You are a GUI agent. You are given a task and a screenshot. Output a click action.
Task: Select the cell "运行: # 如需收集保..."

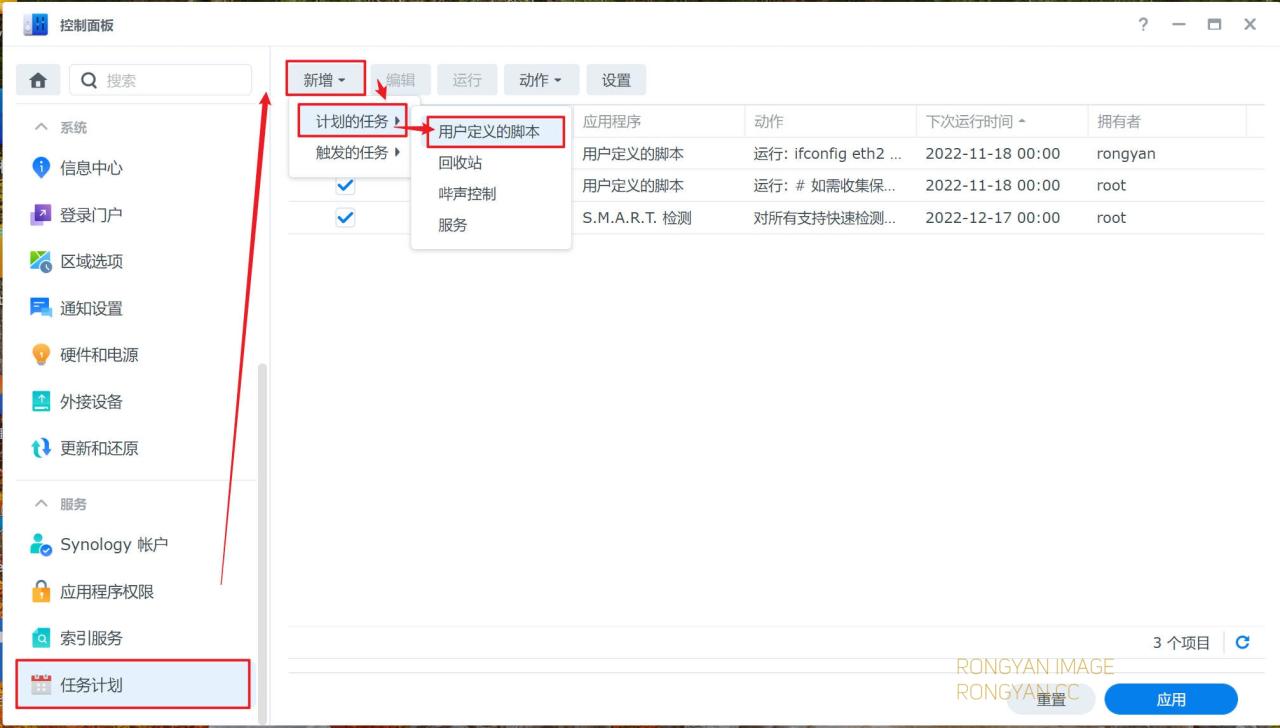click(x=825, y=186)
